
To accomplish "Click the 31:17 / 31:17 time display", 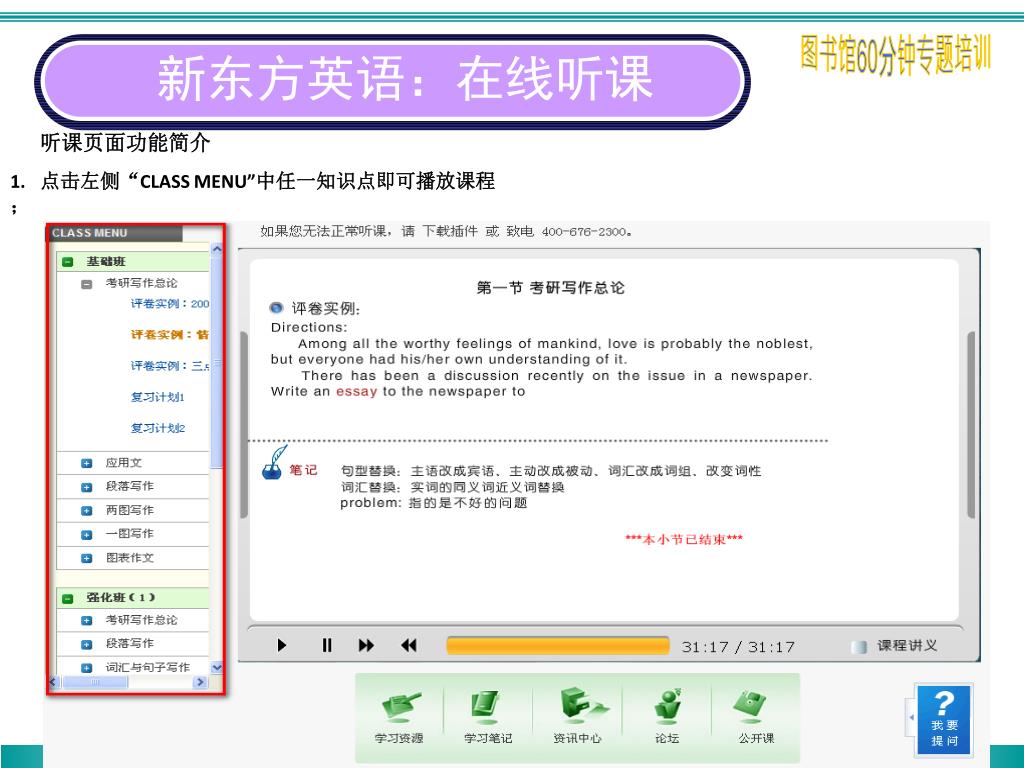I will click(738, 647).
